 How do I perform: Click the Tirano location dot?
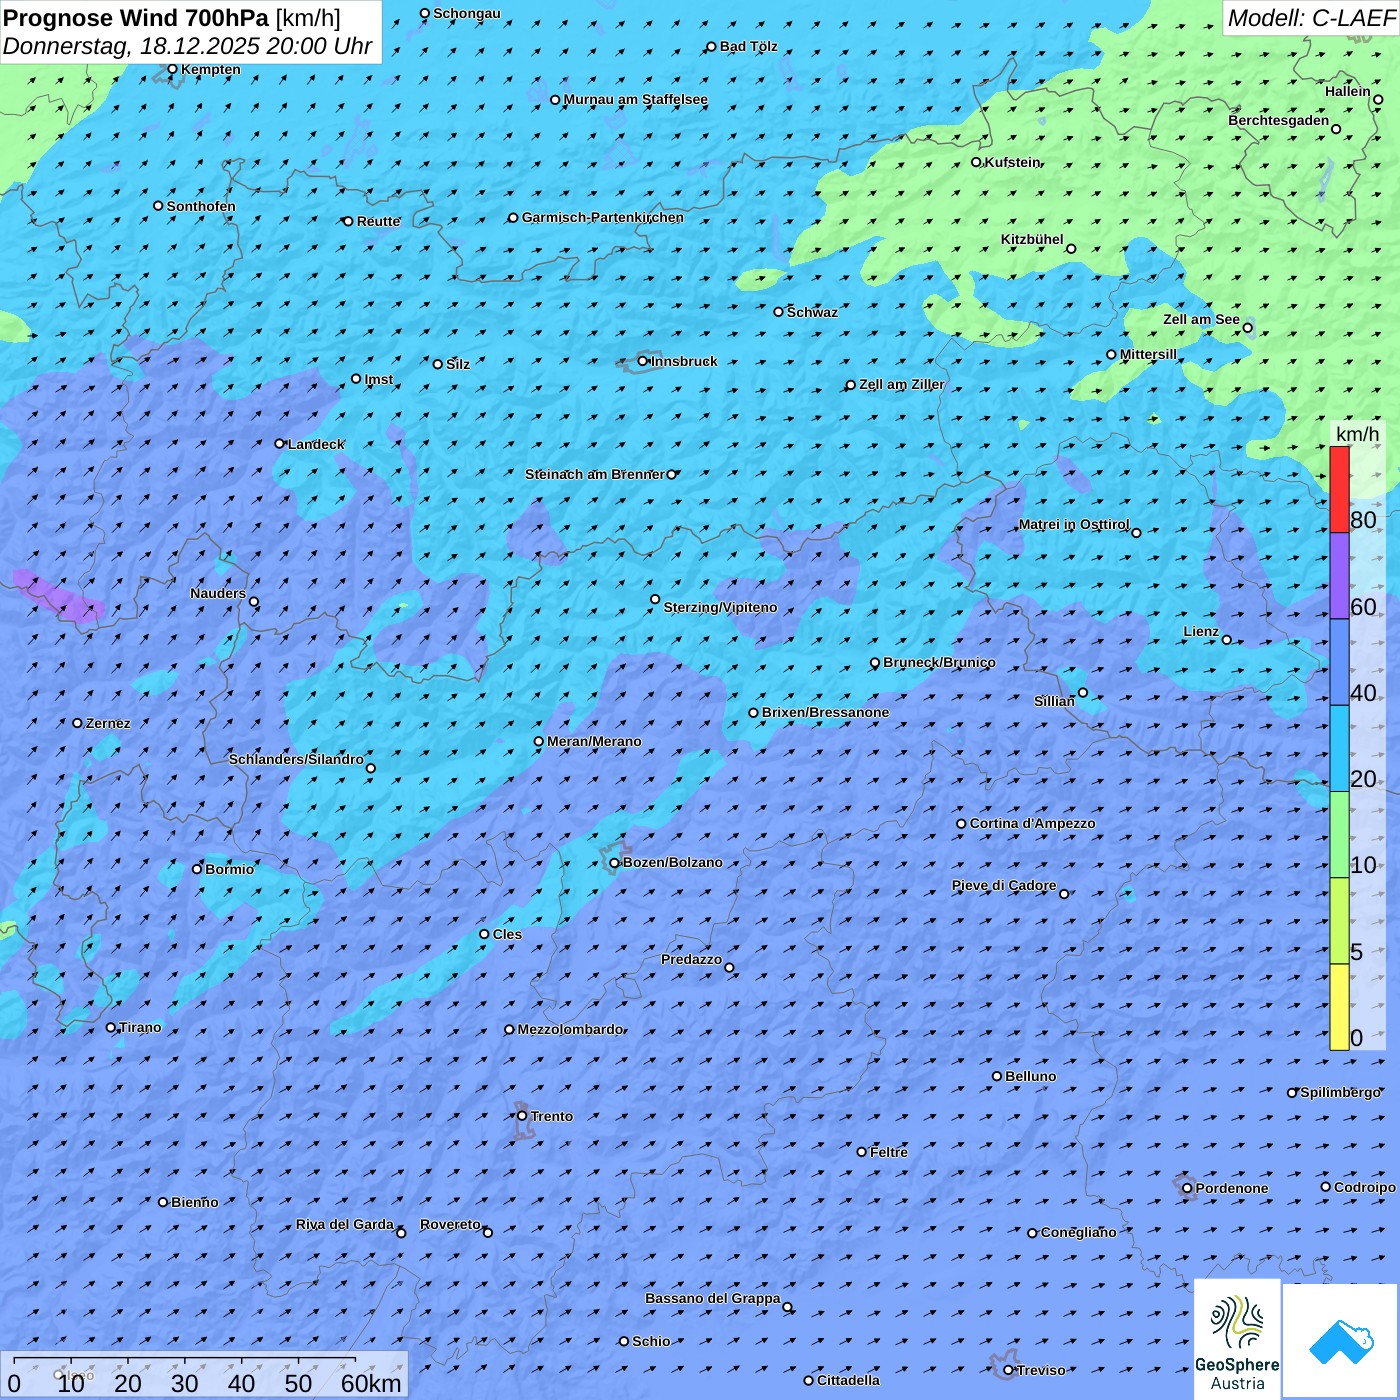pos(111,1027)
